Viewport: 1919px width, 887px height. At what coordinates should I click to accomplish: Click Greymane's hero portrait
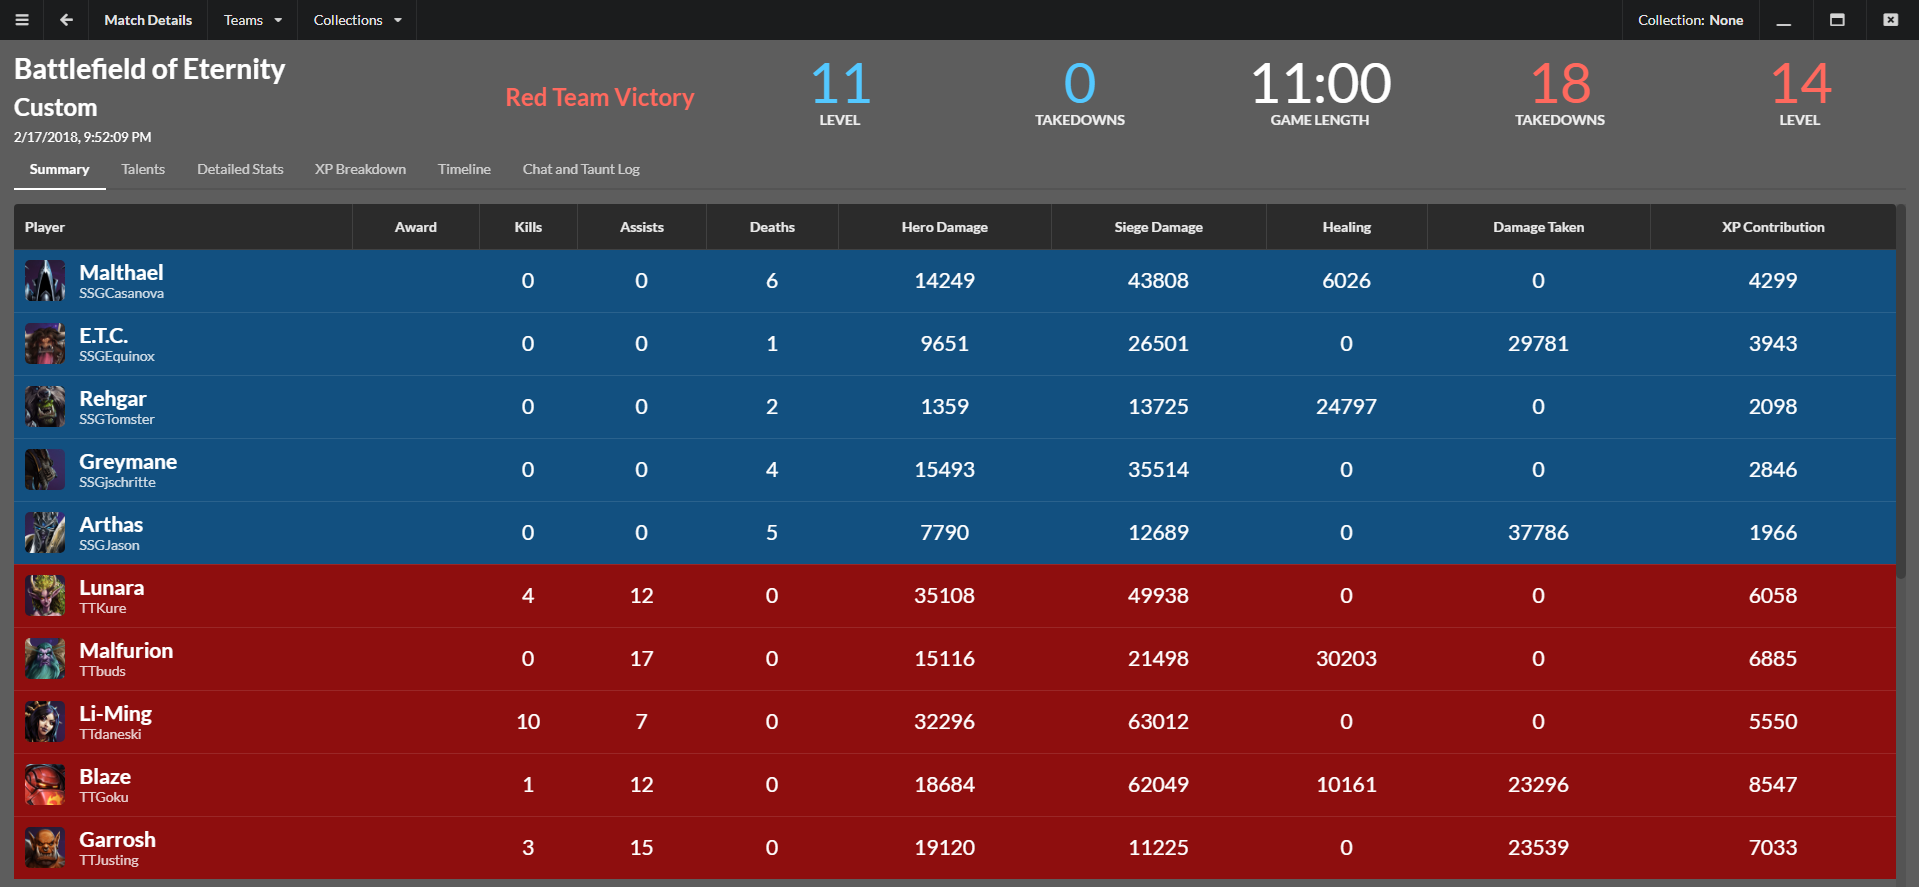tap(45, 470)
